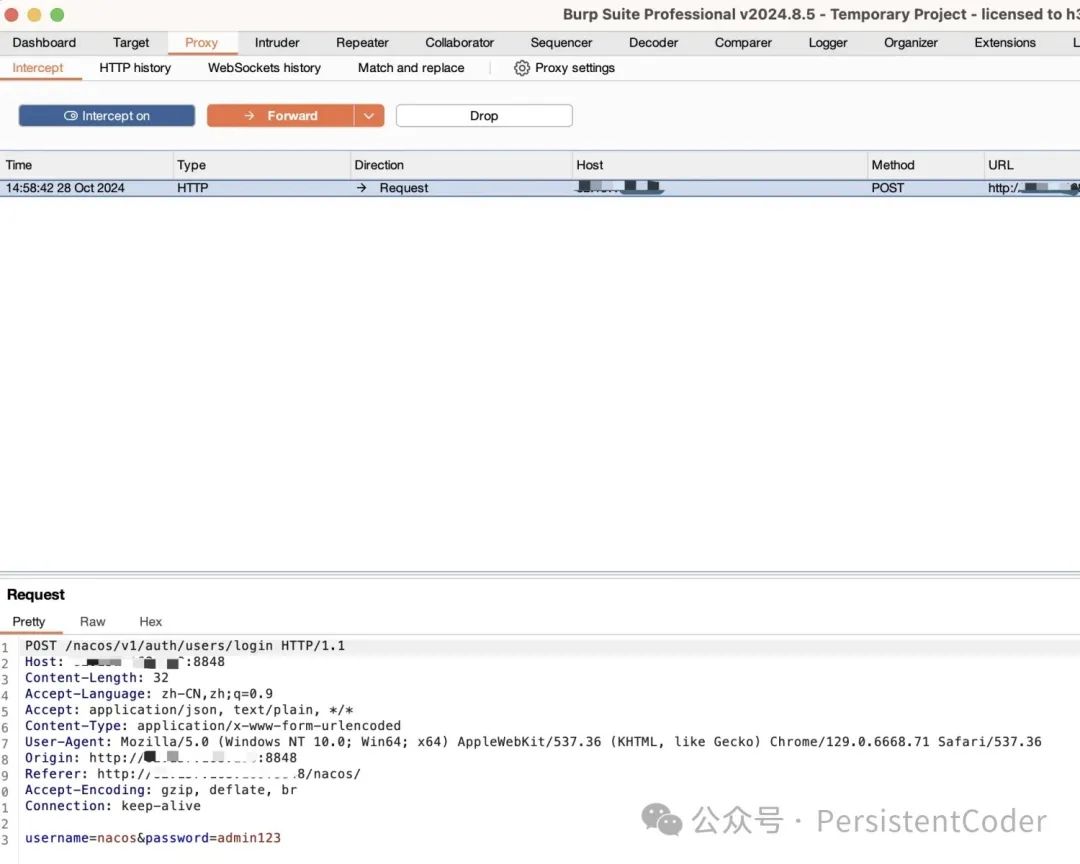
Task: Open the Comparer tab
Action: (743, 43)
